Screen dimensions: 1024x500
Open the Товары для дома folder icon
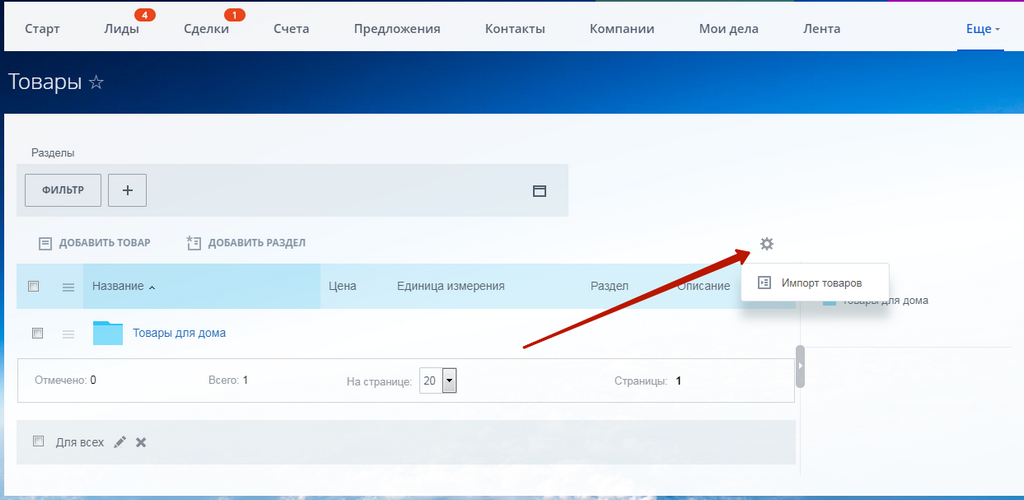108,332
